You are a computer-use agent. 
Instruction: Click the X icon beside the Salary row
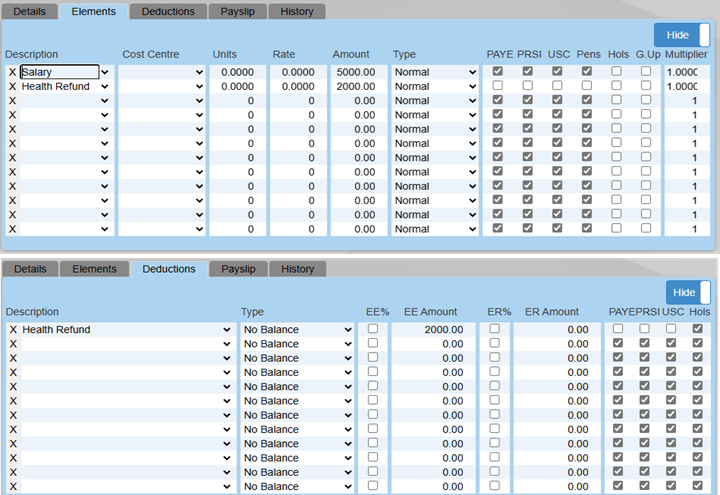click(12, 73)
